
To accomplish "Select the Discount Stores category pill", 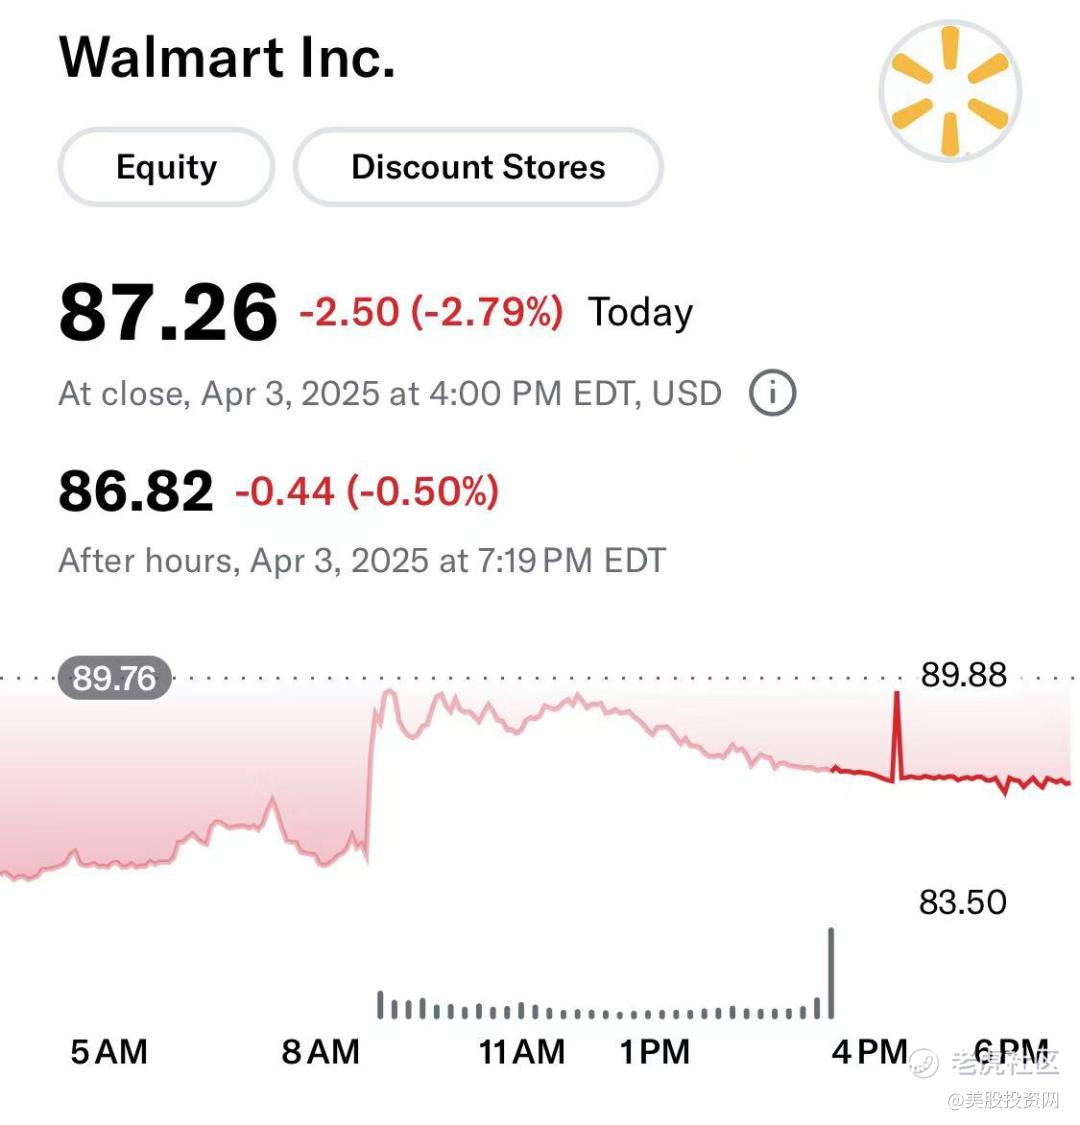I will tap(478, 167).
